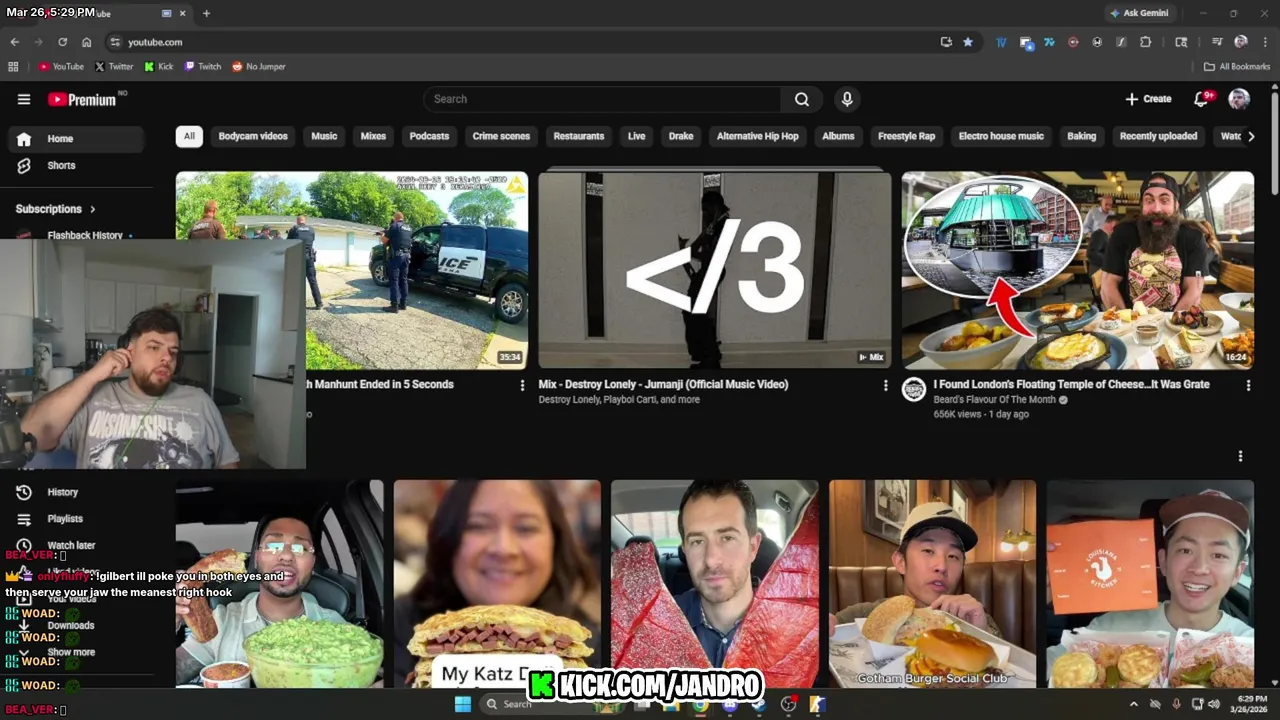The image size is (1280, 720).
Task: Open the Chrome Extensions puzzle icon
Action: pos(1146,42)
